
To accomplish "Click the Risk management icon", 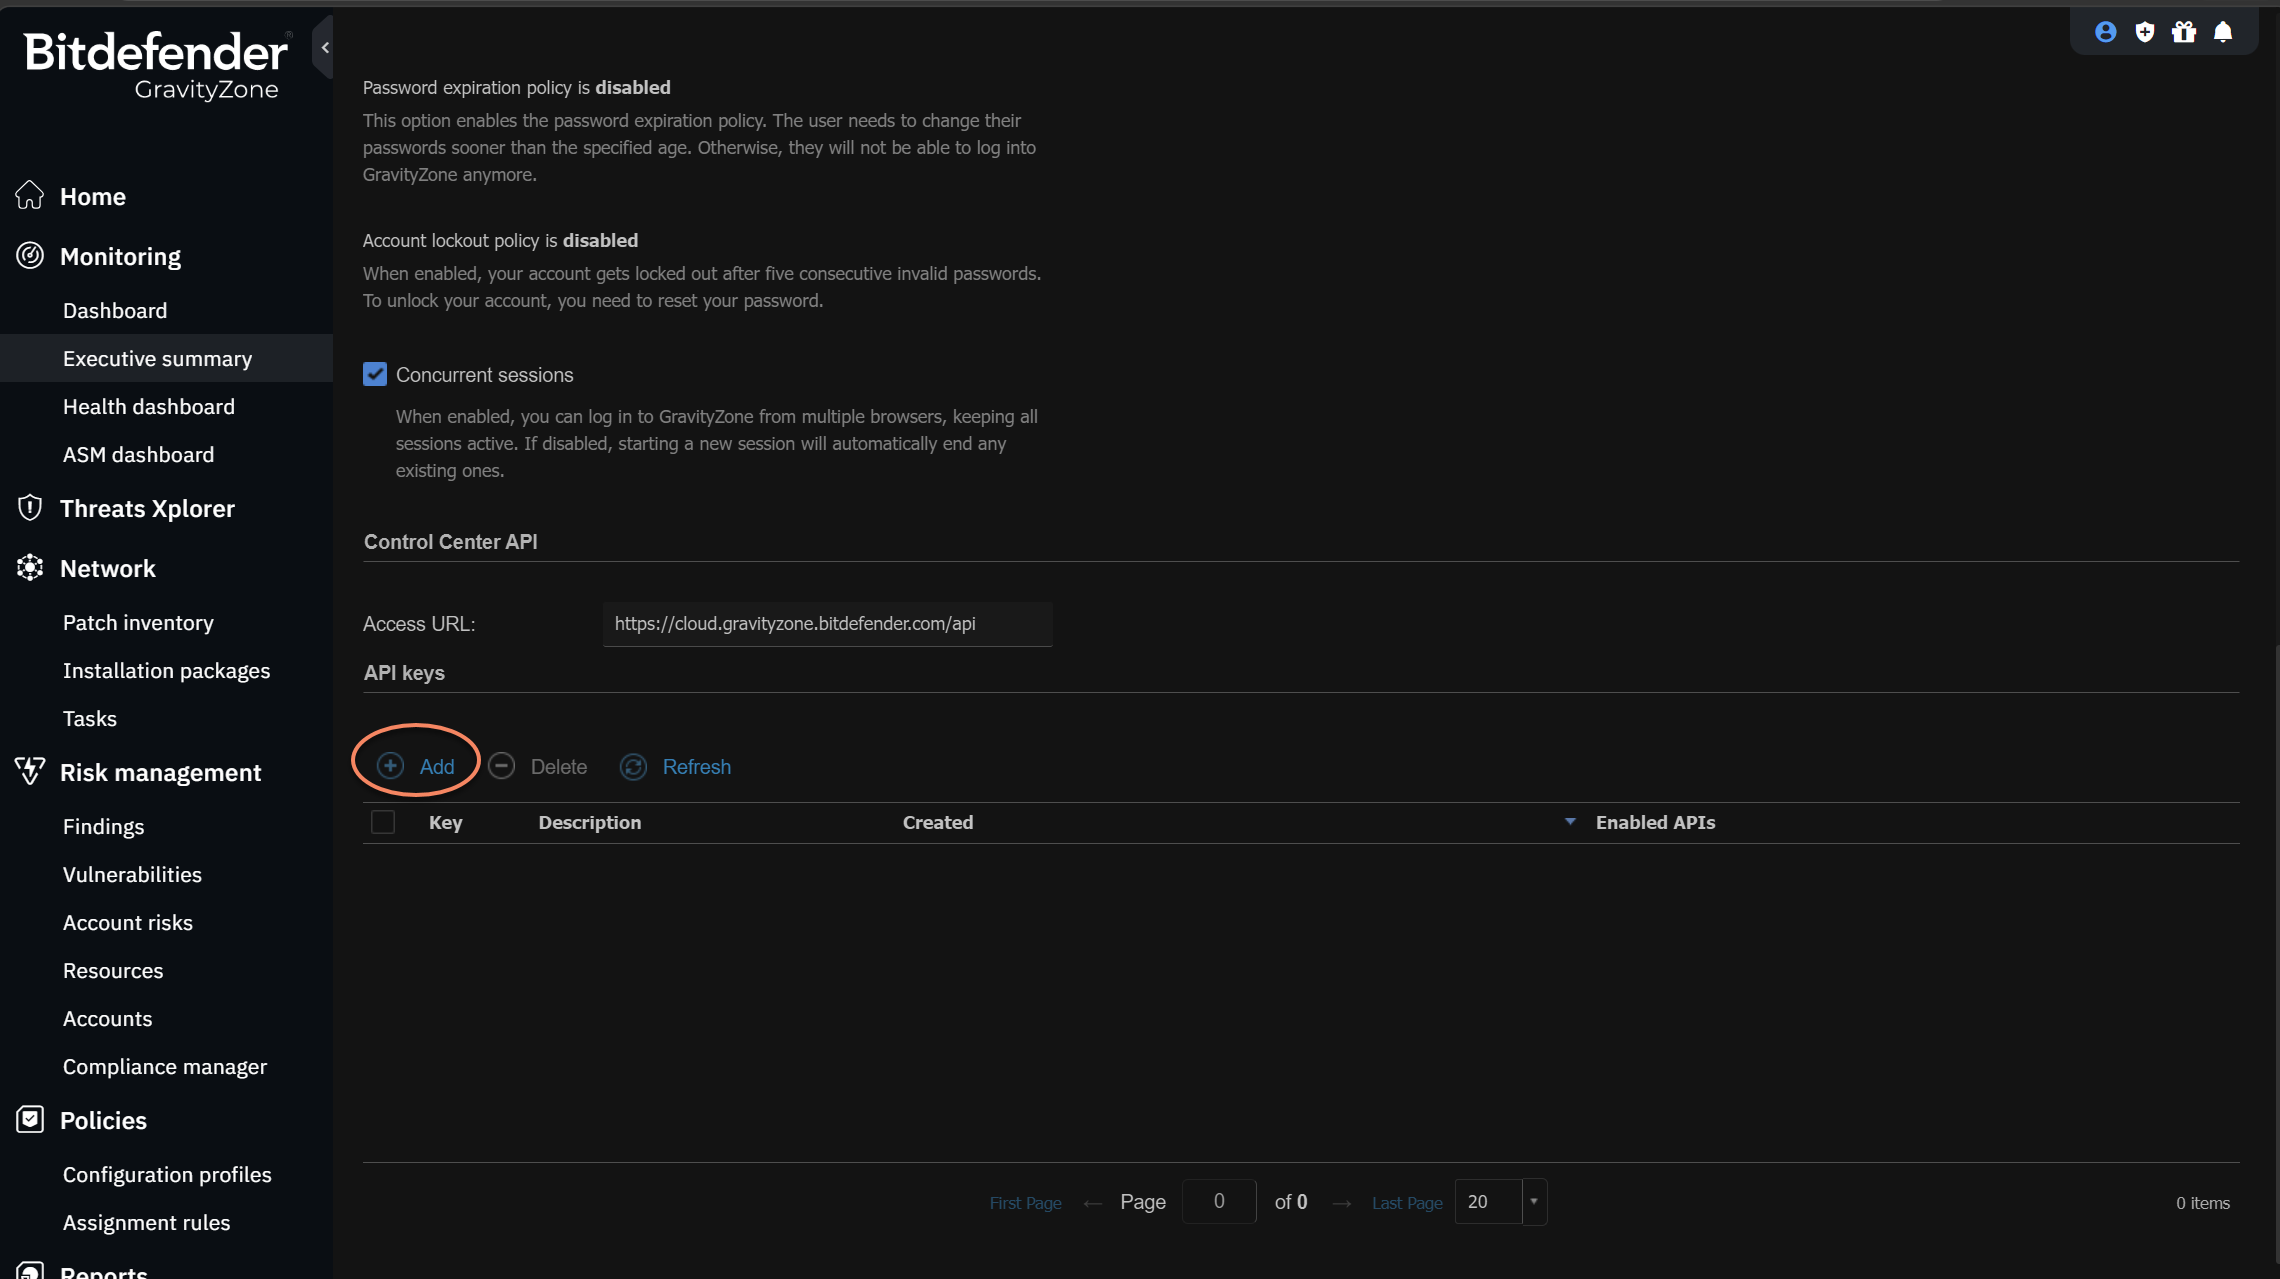I will click(30, 771).
